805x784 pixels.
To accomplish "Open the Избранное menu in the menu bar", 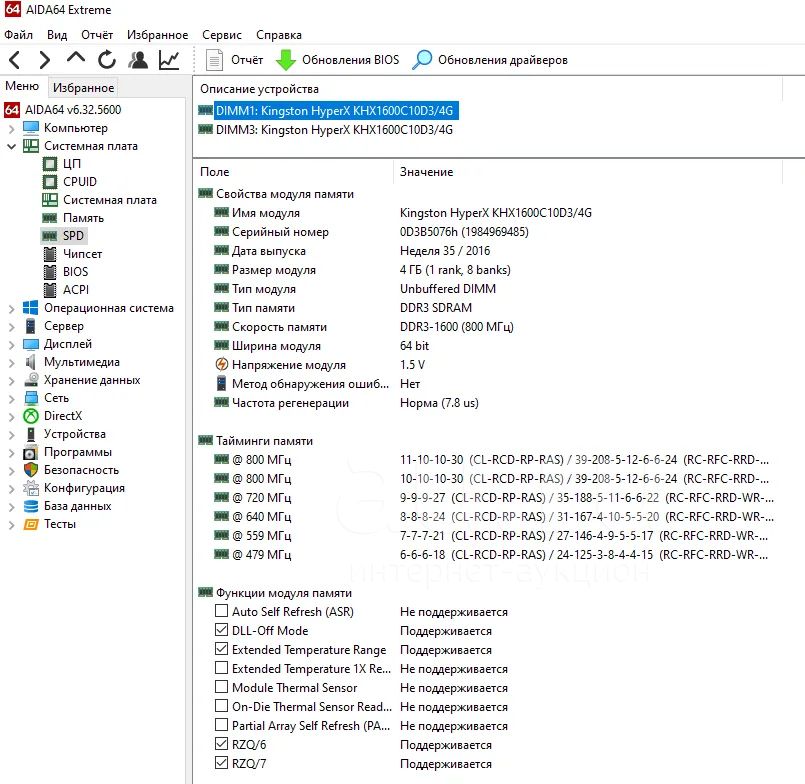I will pos(158,35).
